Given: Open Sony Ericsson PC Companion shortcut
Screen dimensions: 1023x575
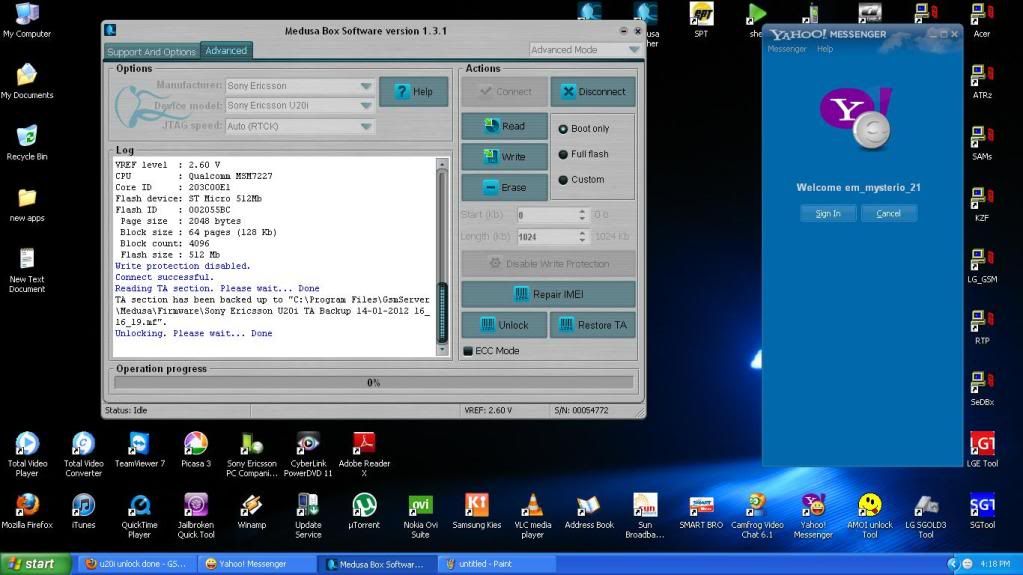Looking at the screenshot, I should point(252,454).
